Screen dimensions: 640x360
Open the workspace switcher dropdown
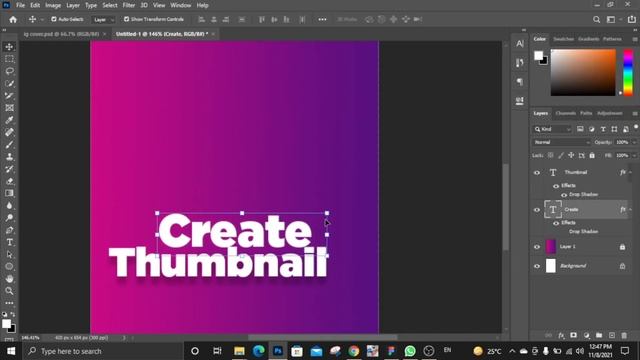[613, 19]
